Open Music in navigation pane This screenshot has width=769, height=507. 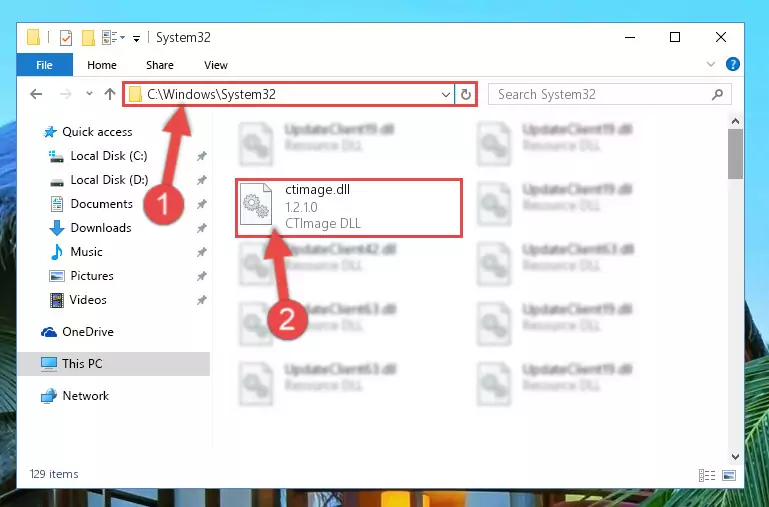tap(76, 252)
